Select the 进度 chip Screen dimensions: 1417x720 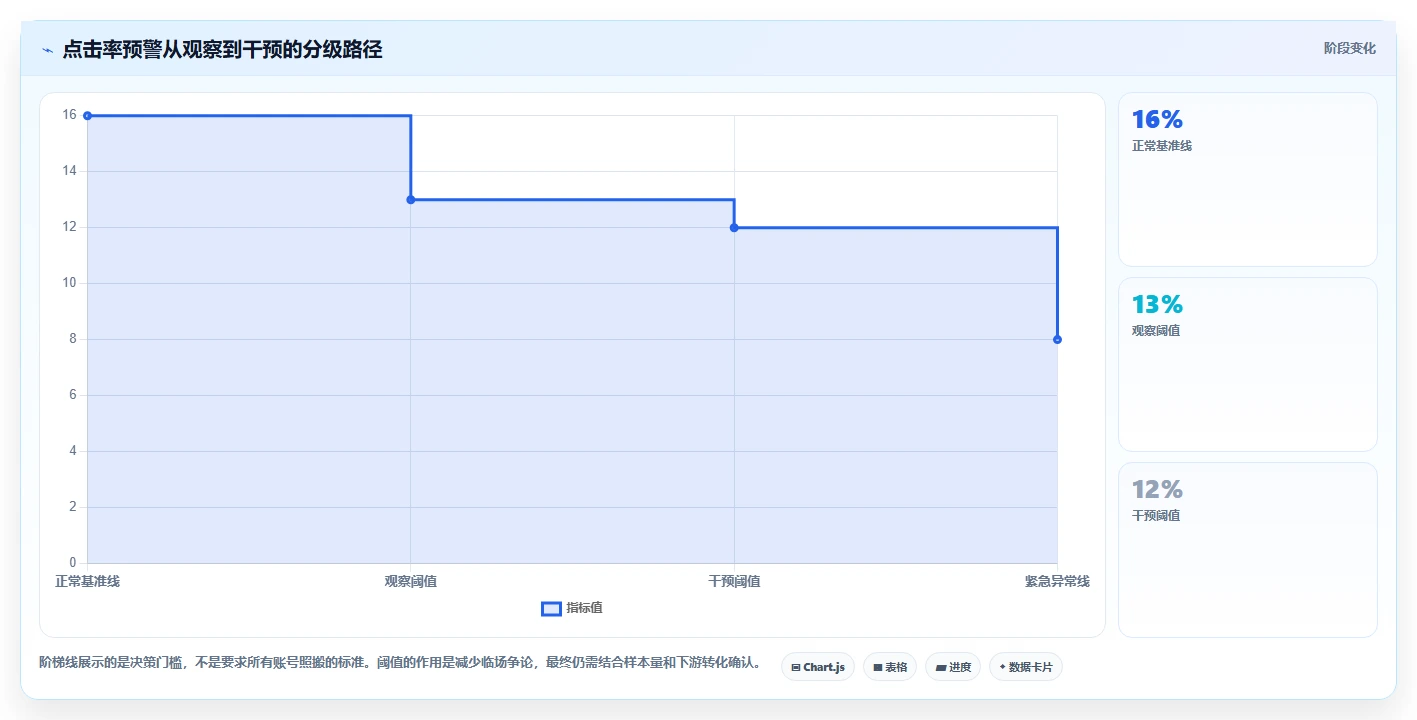coord(953,667)
